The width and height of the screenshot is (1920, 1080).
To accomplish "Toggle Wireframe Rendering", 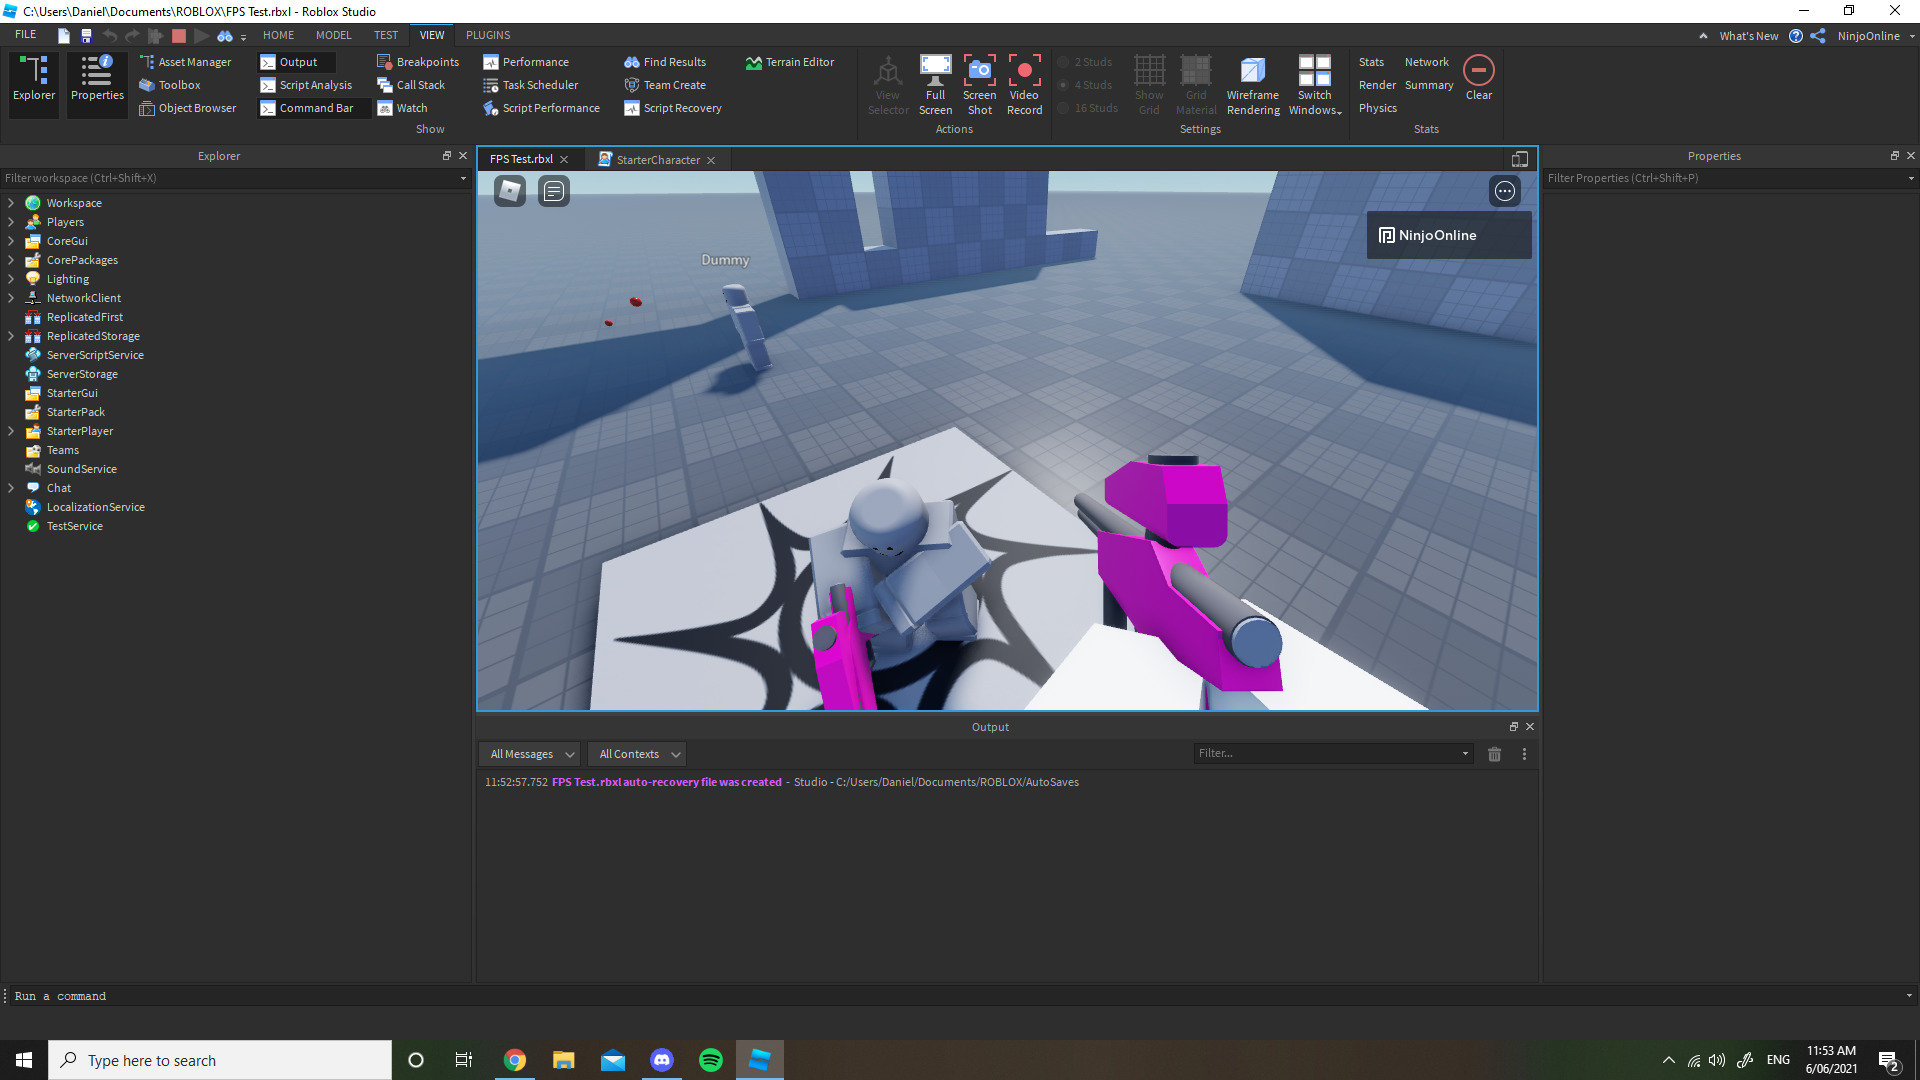I will 1253,85.
